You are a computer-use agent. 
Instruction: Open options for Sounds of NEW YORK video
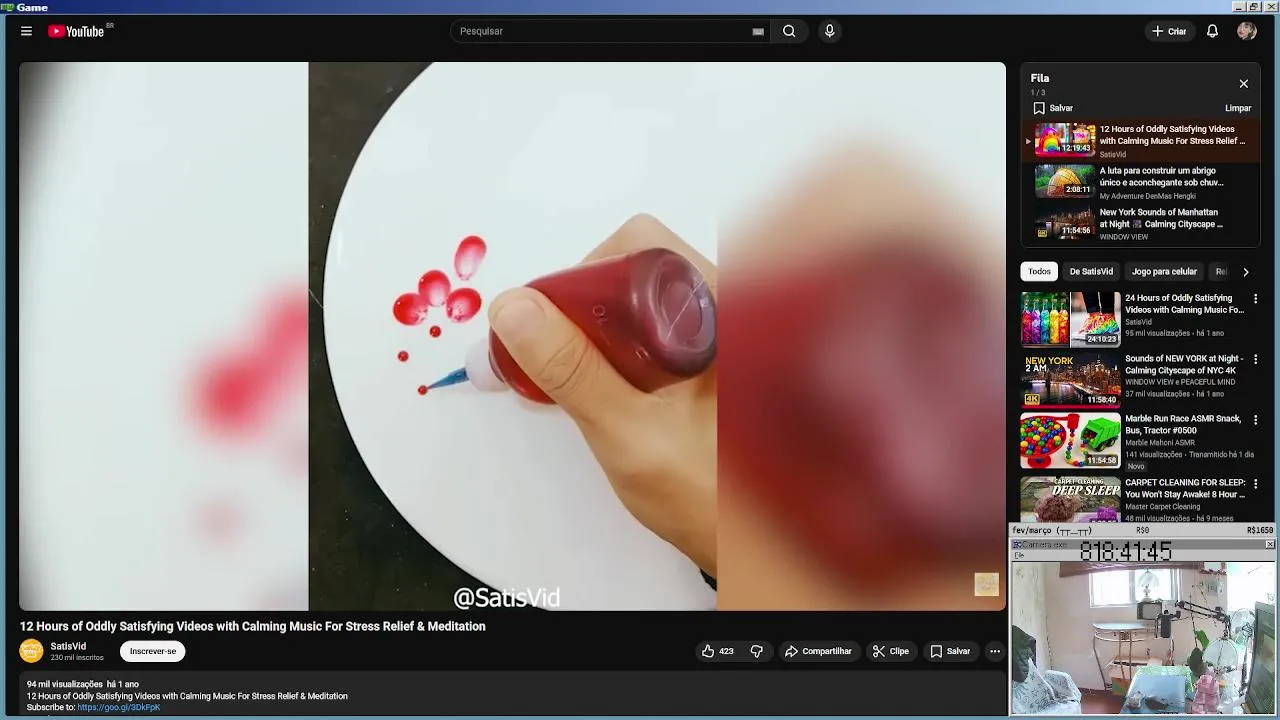tap(1256, 359)
